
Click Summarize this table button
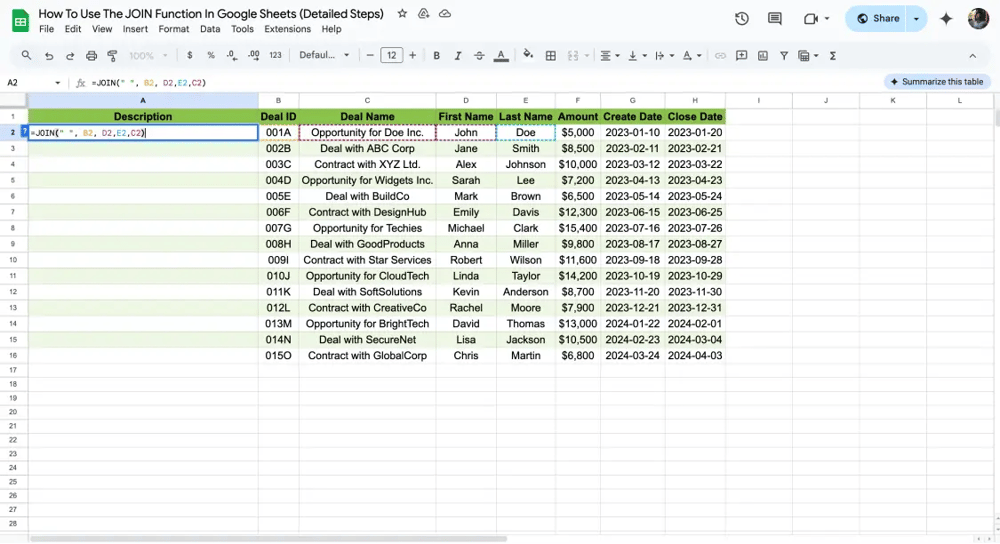click(x=937, y=82)
